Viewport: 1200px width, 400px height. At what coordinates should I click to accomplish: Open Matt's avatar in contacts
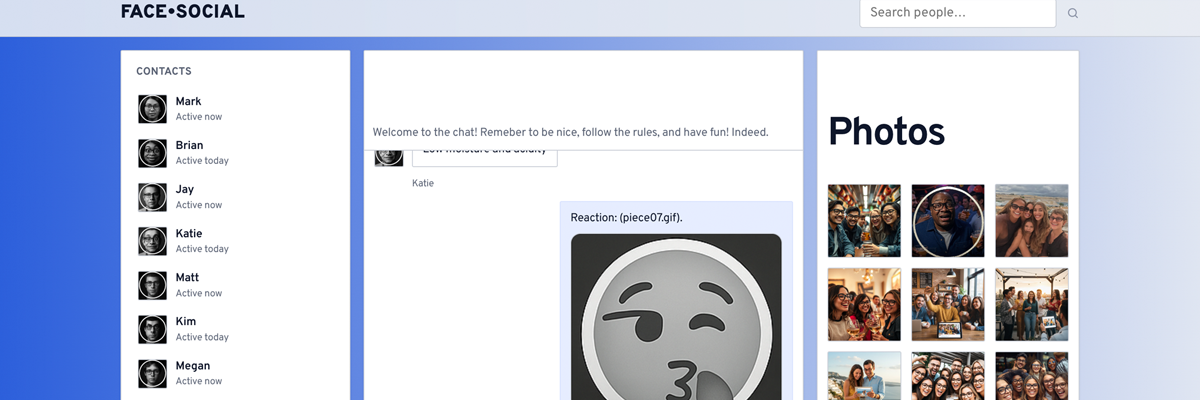(x=152, y=285)
